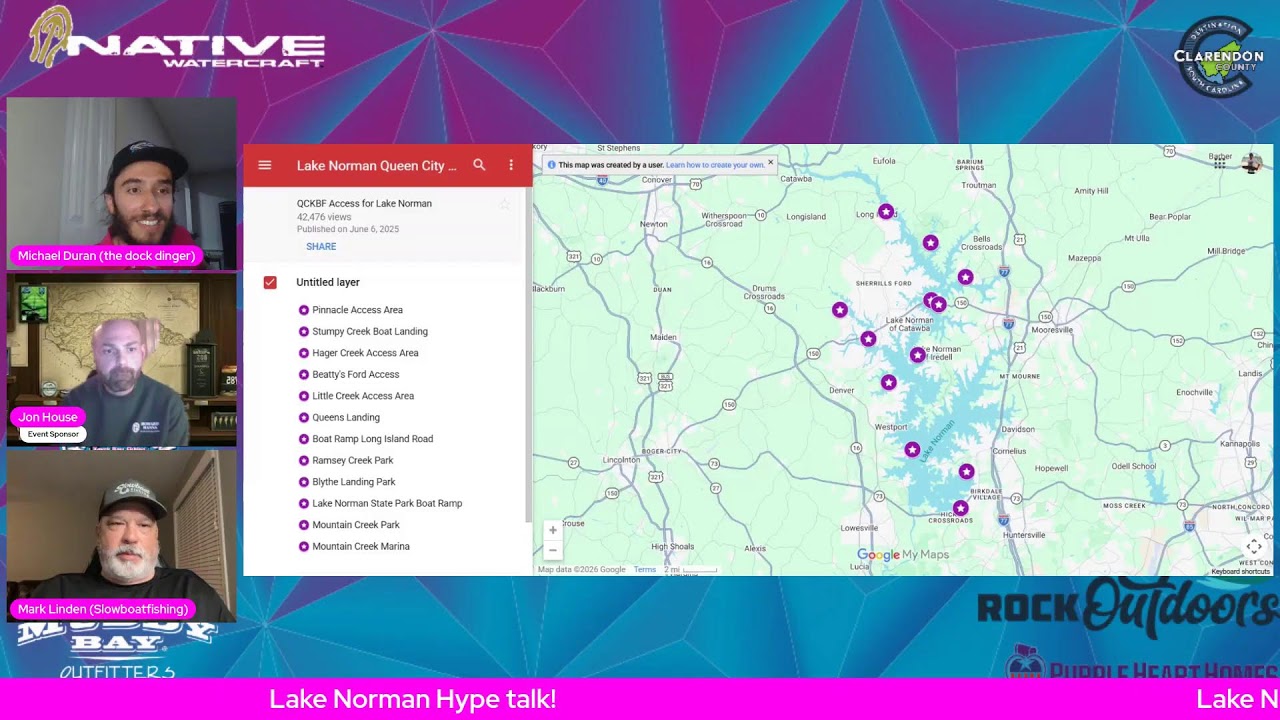Select Hager Creek Access Area
This screenshot has height=720, width=1280.
365,353
